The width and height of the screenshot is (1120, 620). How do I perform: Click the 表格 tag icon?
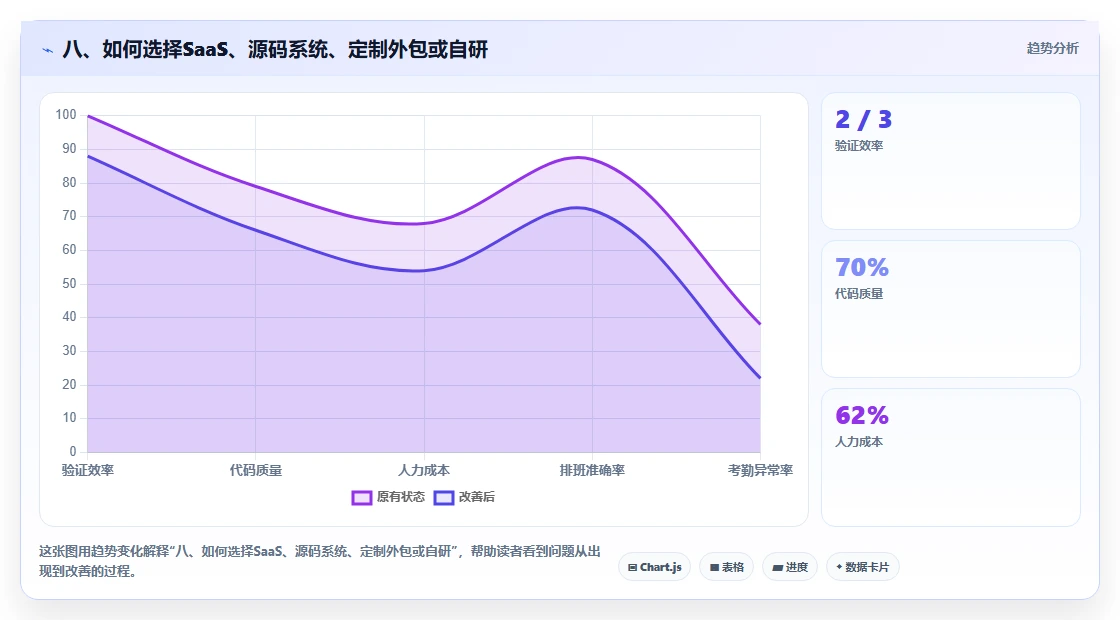tap(714, 567)
